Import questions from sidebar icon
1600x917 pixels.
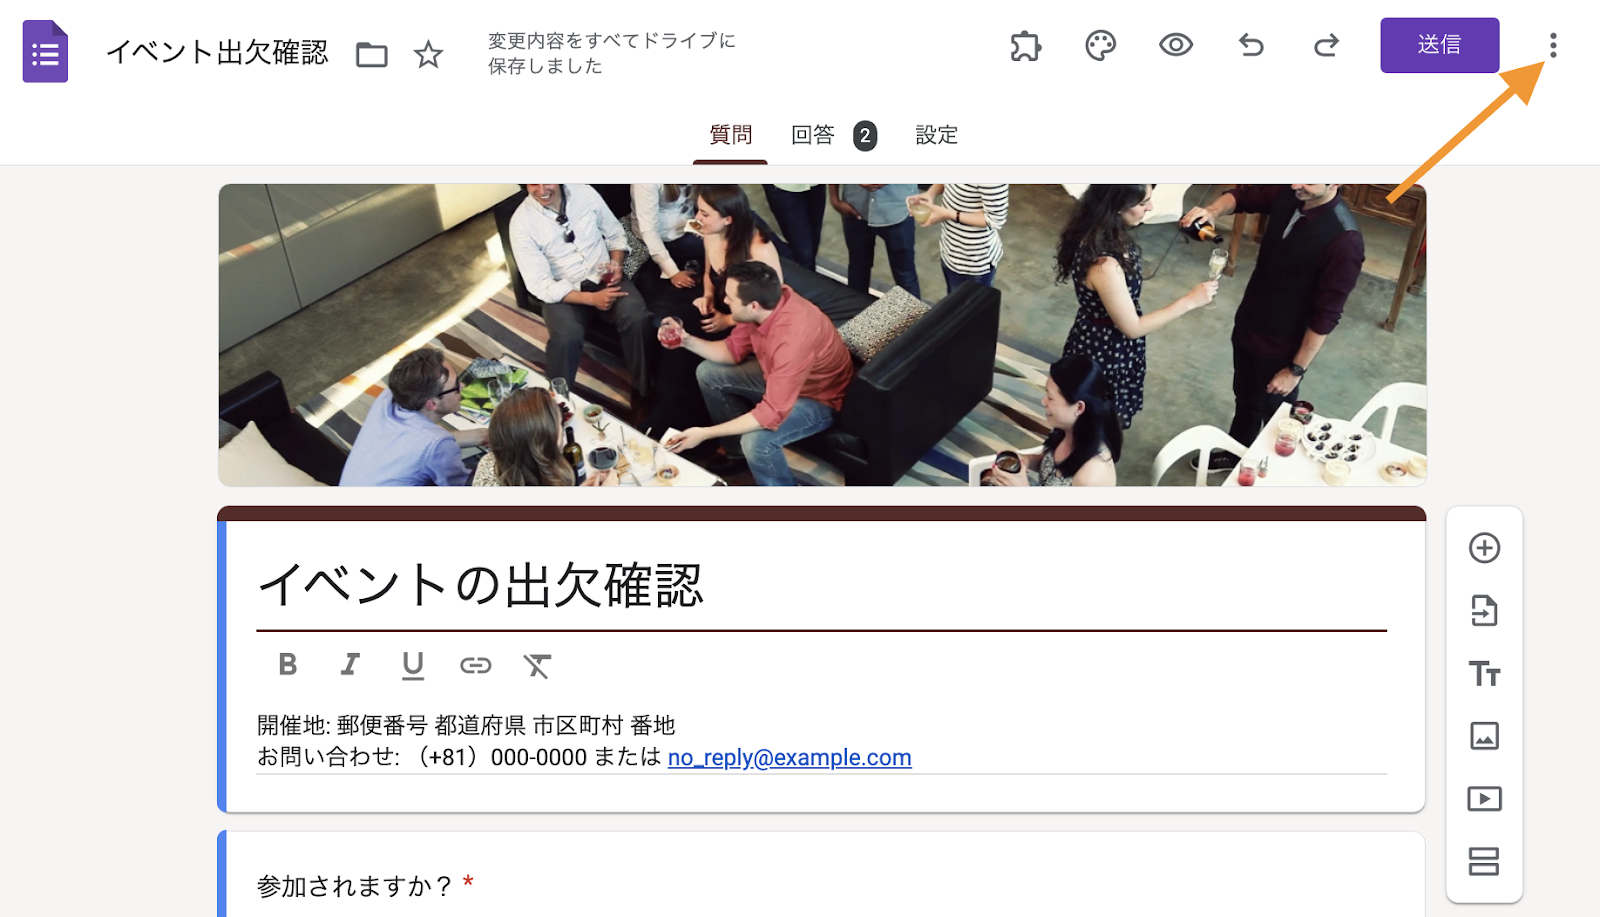point(1484,610)
